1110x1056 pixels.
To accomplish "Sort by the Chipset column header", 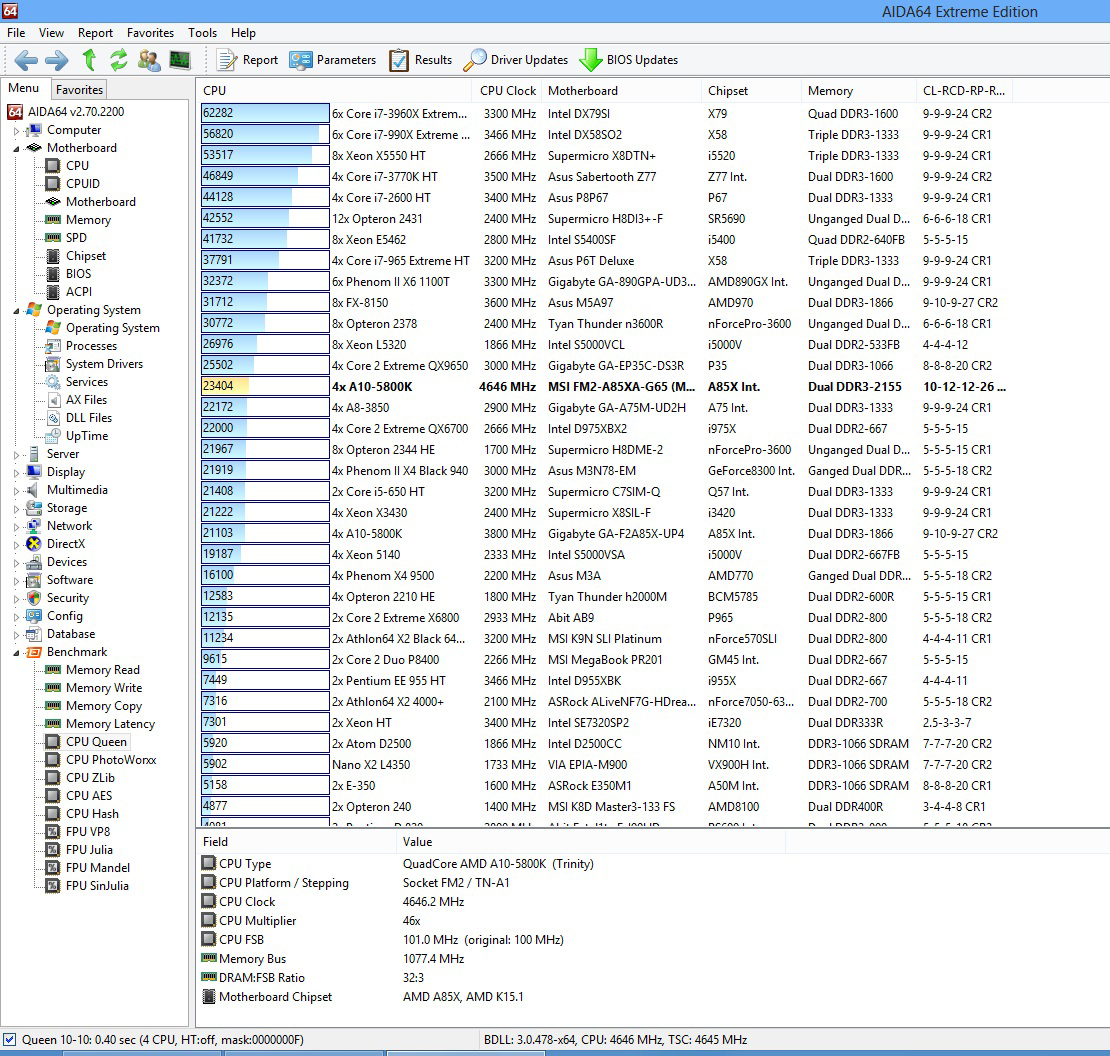I will coord(752,91).
